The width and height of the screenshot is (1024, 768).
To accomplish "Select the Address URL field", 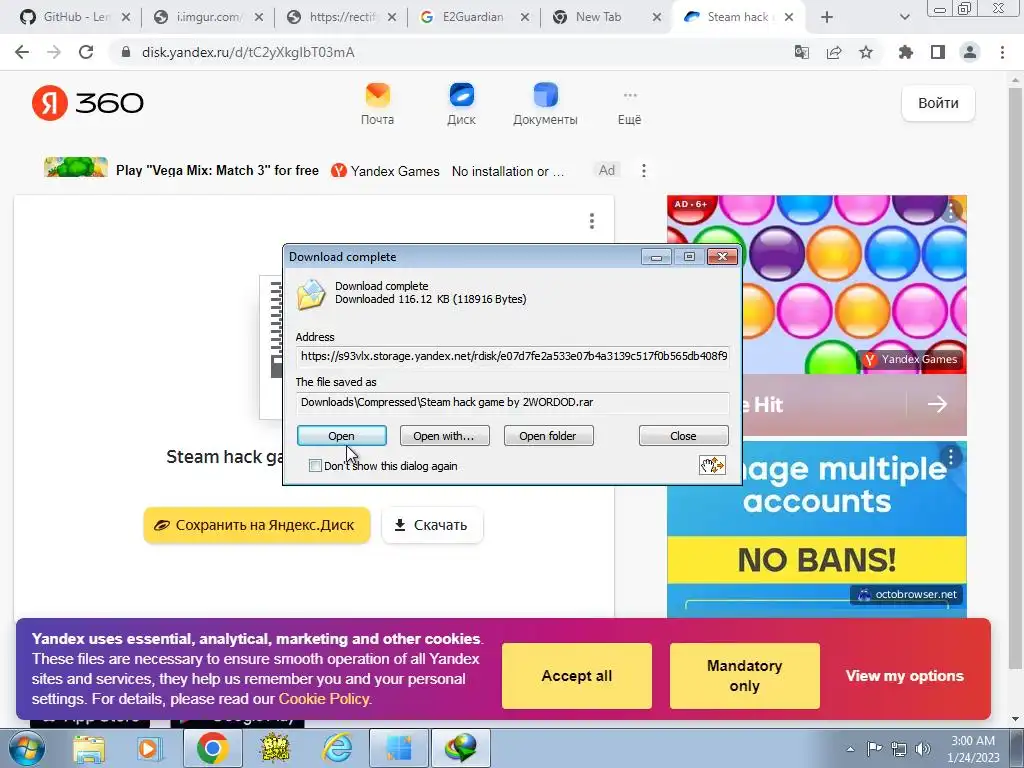I will (513, 357).
